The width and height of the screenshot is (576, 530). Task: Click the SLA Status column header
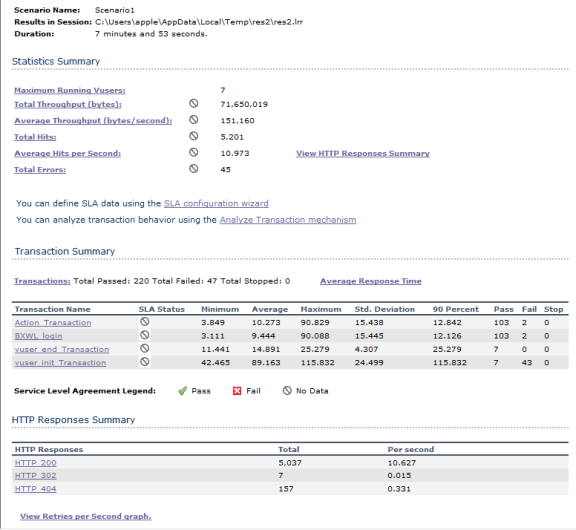[x=162, y=309]
